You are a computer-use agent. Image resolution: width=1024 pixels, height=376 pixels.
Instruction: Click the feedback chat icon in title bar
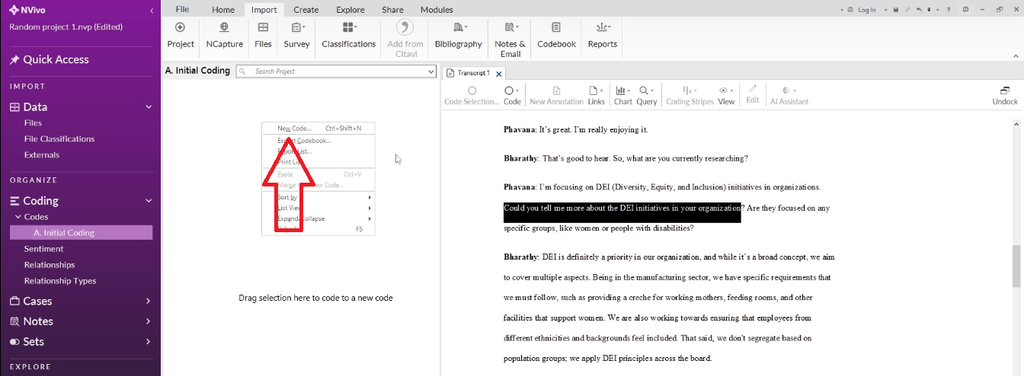[966, 10]
